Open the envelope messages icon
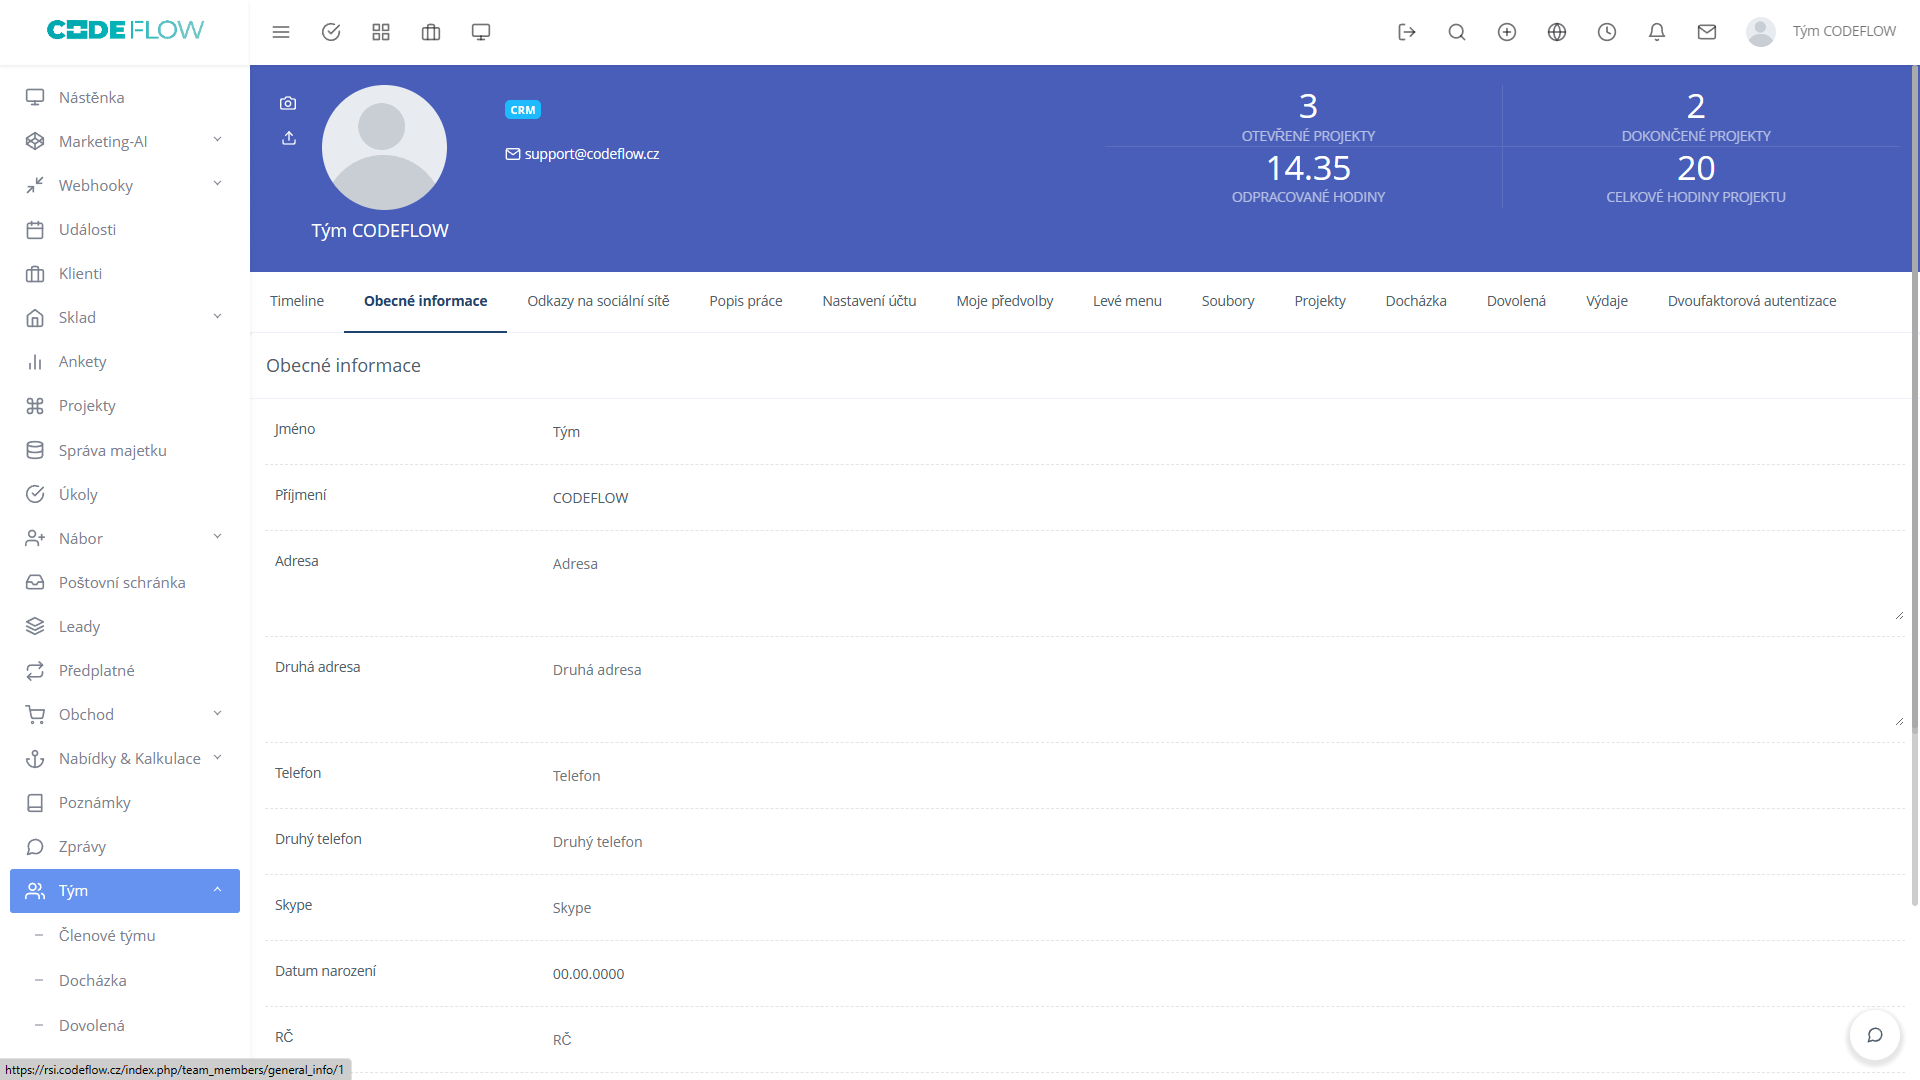Screen dimensions: 1920x1080 (x=1707, y=32)
